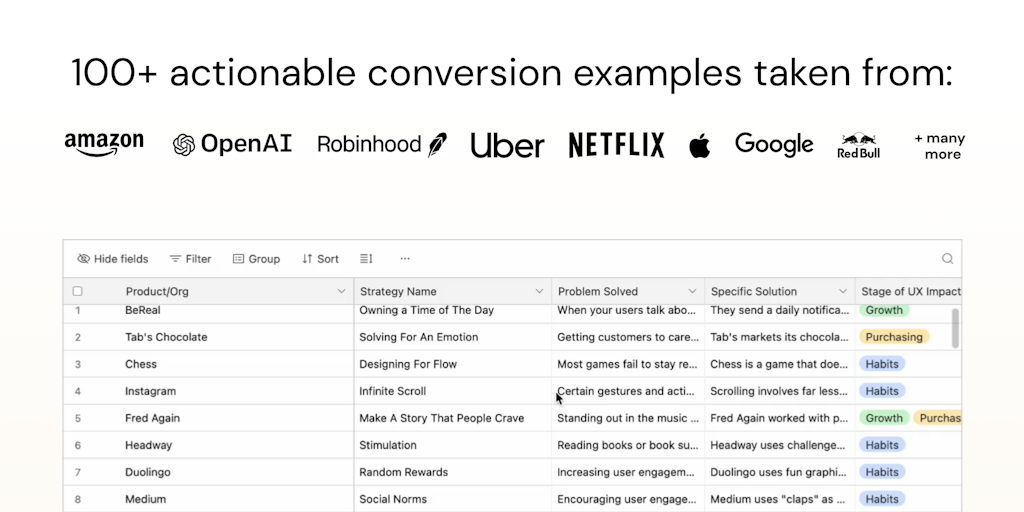Click 'Standing out in the music...' cell

tap(628, 418)
